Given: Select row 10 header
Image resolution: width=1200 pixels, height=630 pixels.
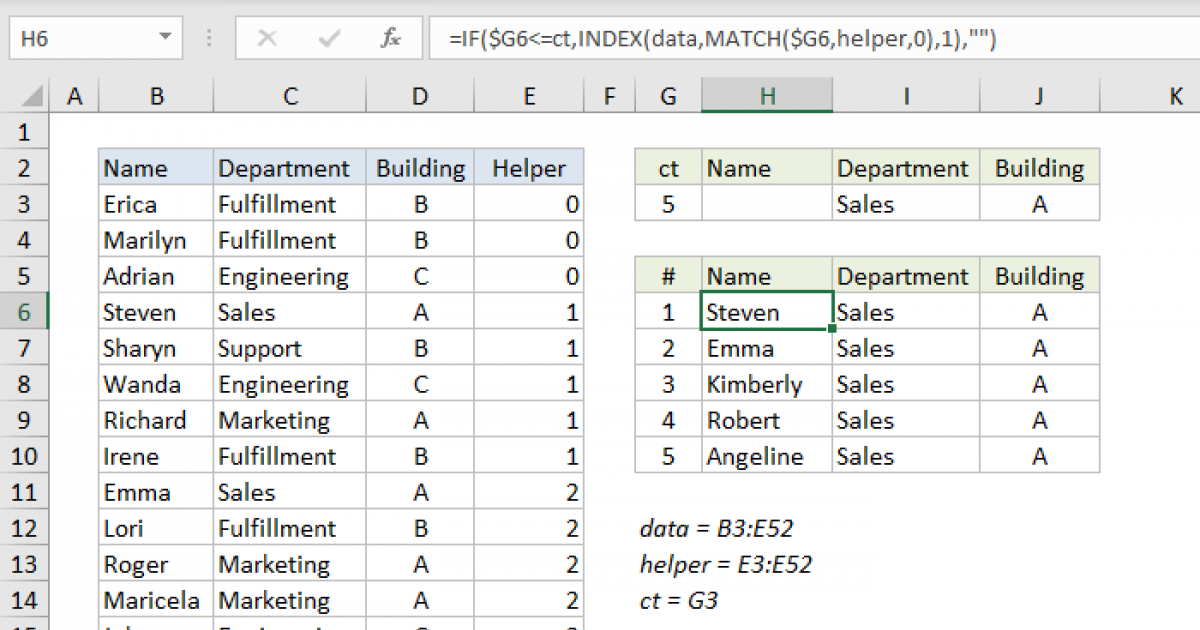Looking at the screenshot, I should coord(25,456).
